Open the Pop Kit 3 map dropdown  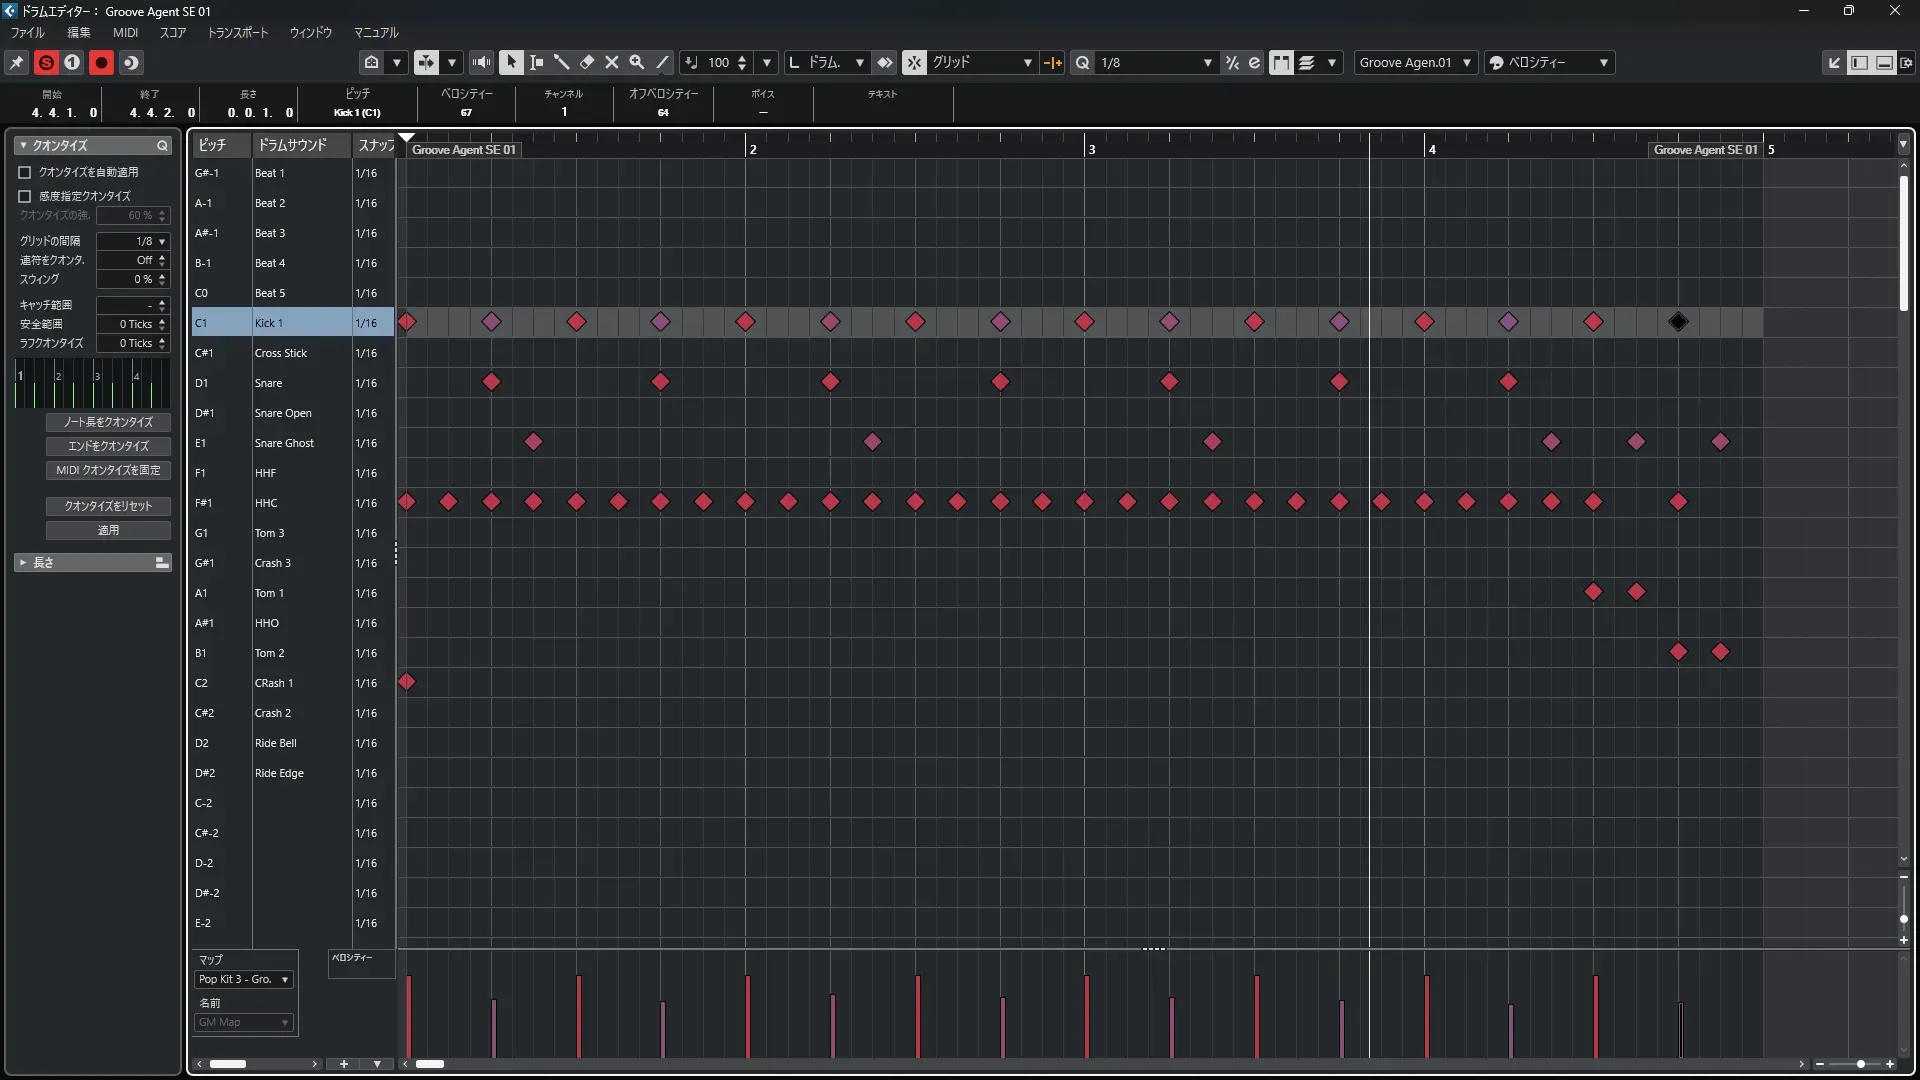(x=244, y=980)
